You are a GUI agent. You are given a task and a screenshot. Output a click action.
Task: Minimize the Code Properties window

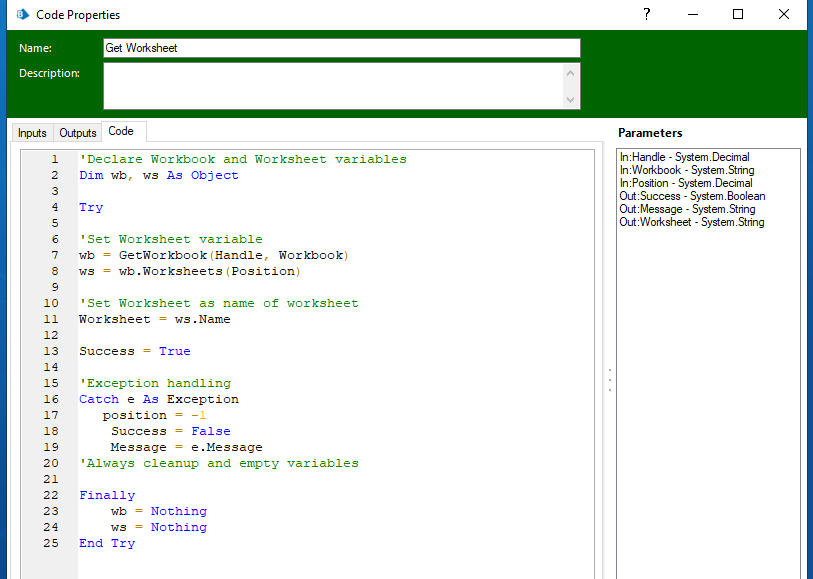(692, 14)
